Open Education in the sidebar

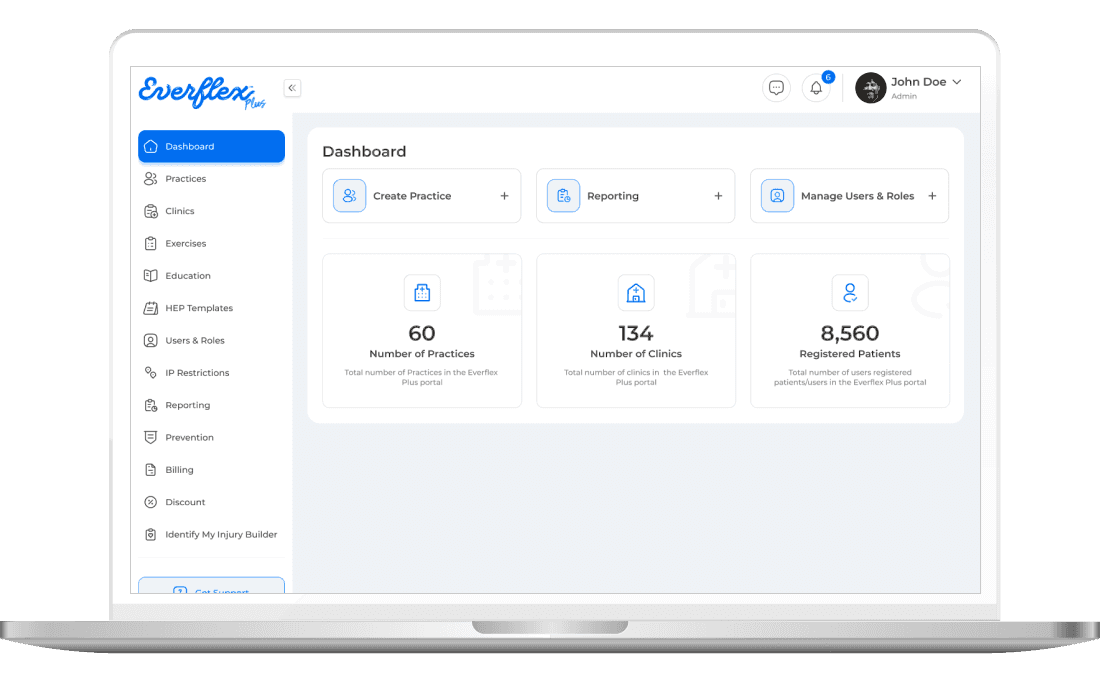tap(211, 276)
